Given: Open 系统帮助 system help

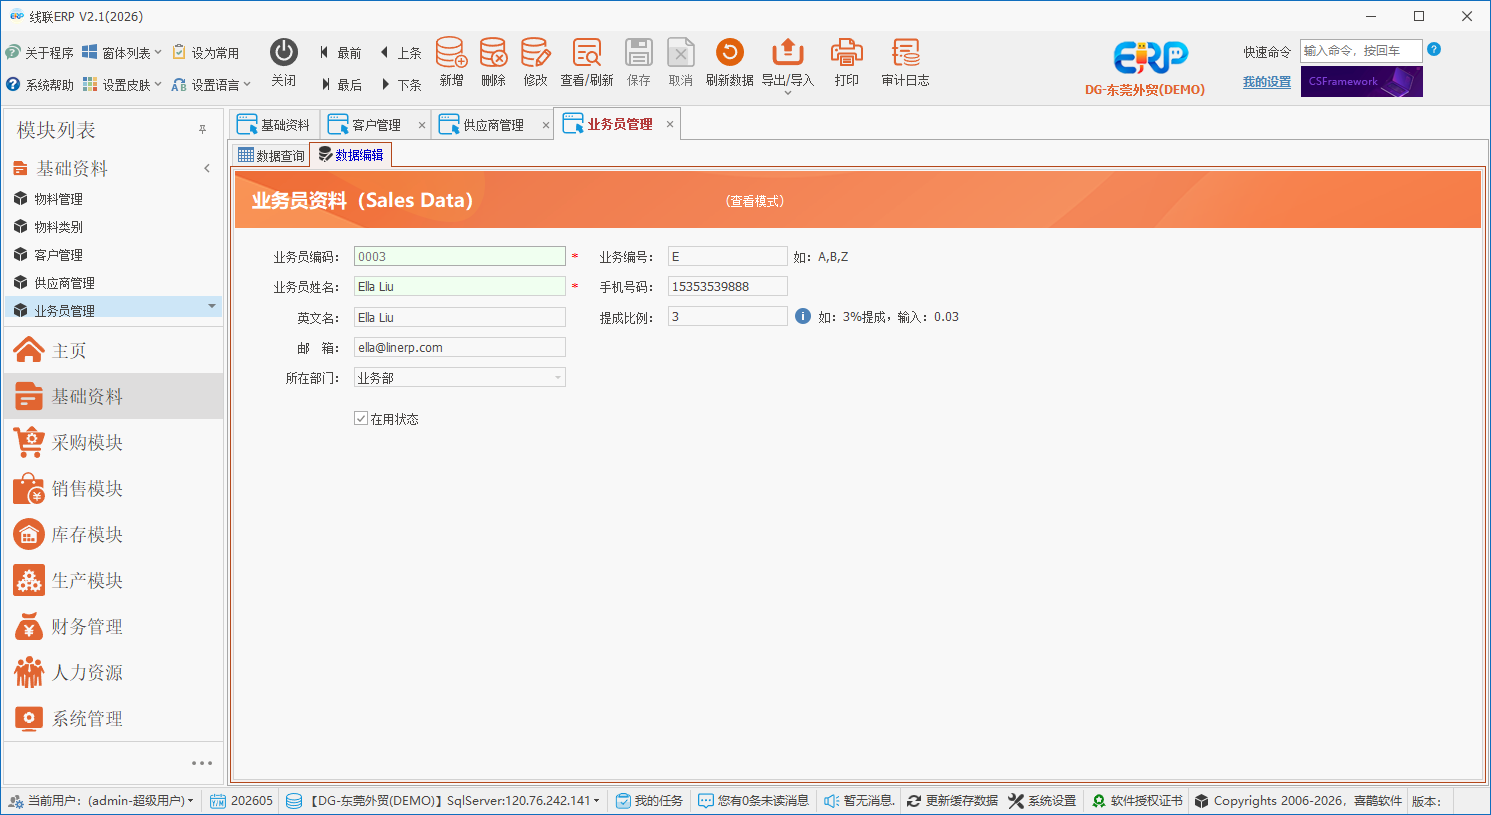Looking at the screenshot, I should [40, 85].
